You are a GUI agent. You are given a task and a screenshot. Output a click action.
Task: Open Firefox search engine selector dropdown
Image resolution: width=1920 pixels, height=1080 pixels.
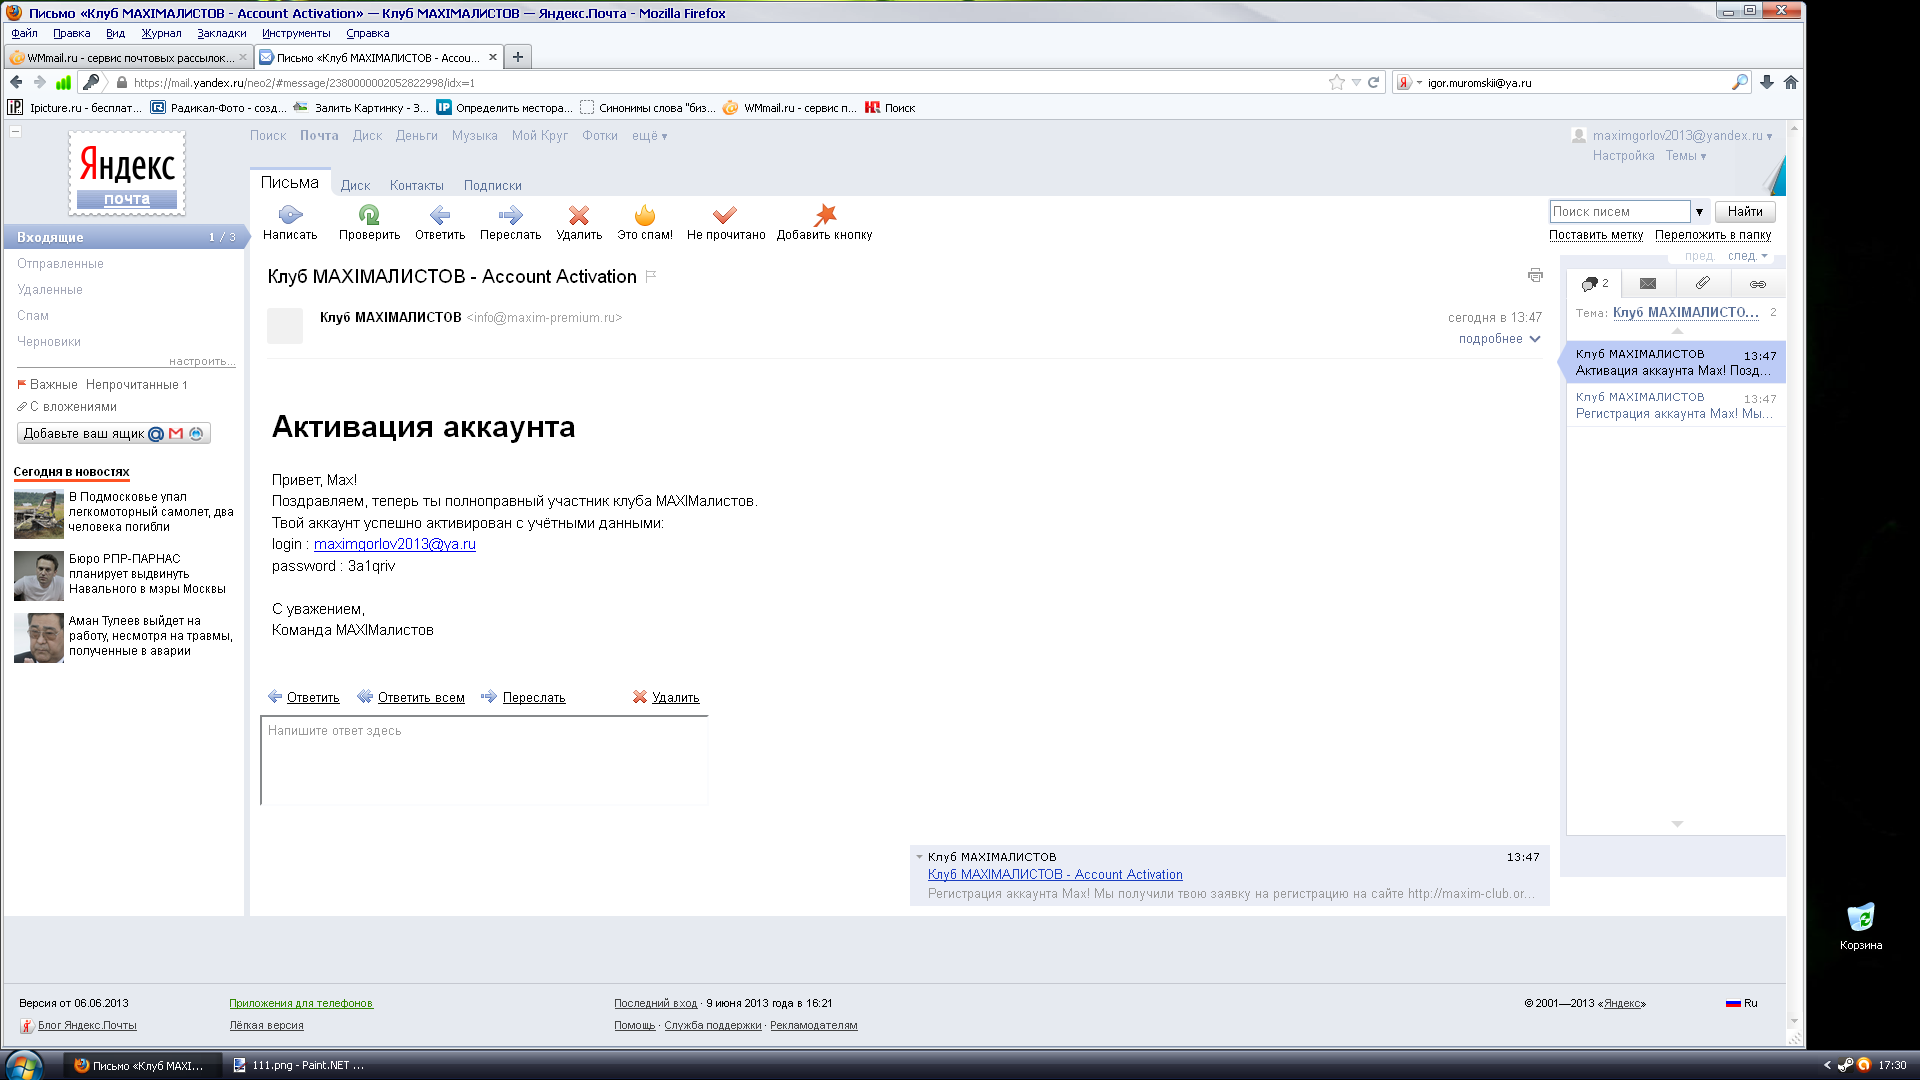click(1409, 82)
